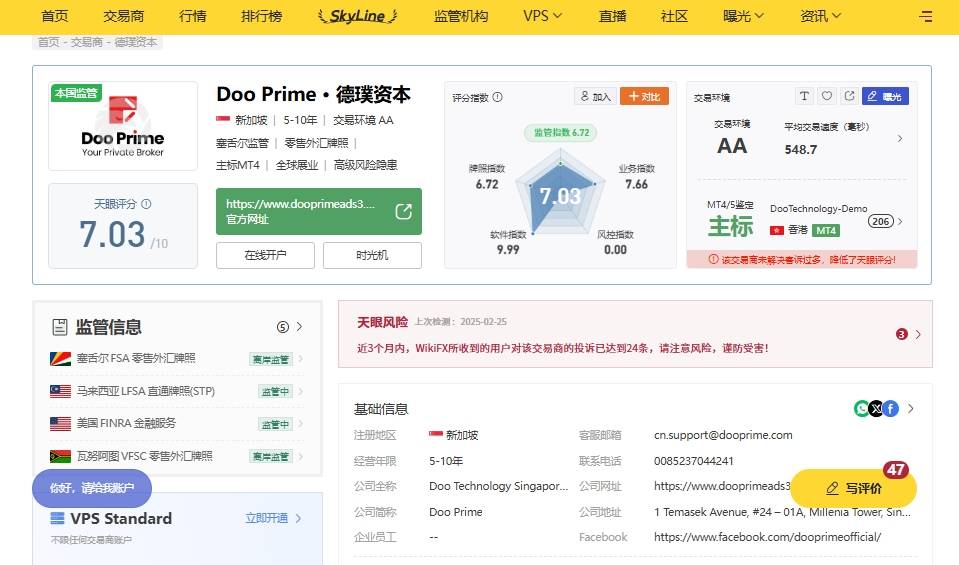Click the 监管指数 6.72 label on radar chart

point(561,133)
